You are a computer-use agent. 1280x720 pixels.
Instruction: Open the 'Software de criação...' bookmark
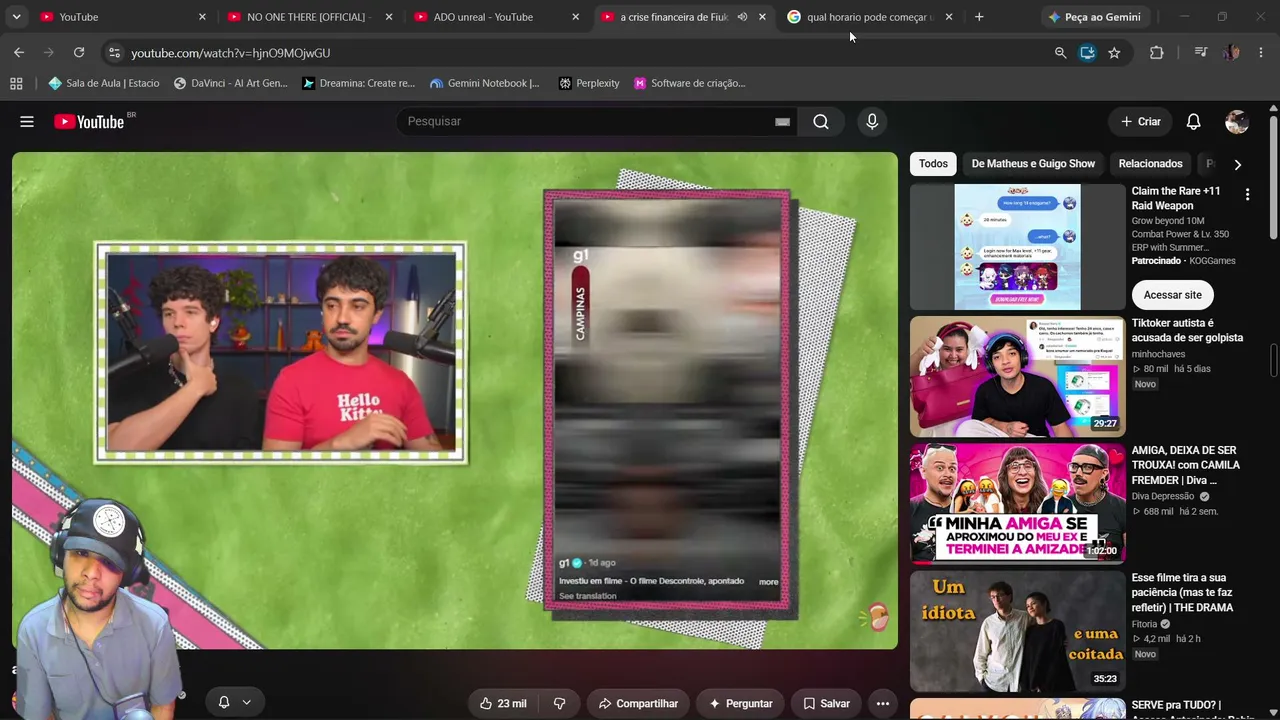point(689,83)
